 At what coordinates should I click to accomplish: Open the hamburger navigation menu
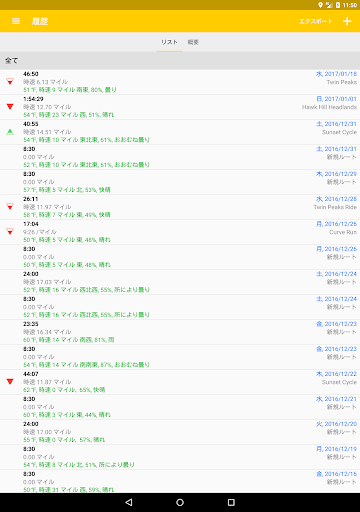(16, 21)
